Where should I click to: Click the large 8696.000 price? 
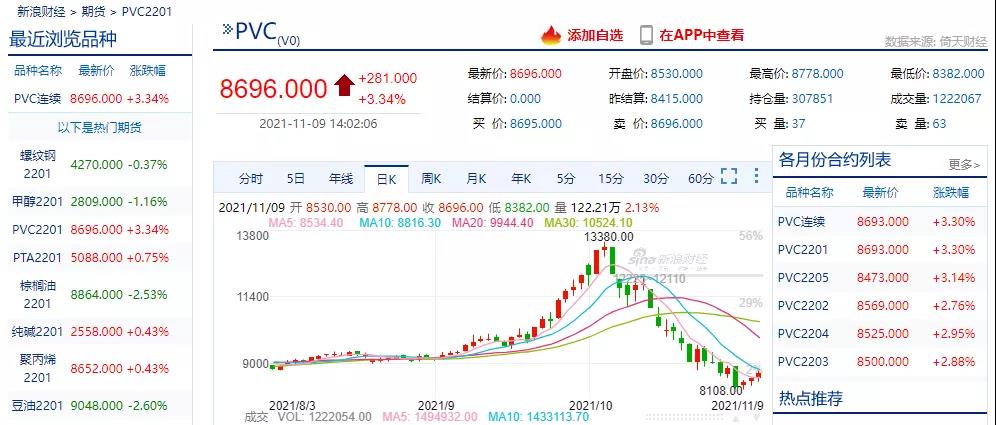tap(273, 88)
